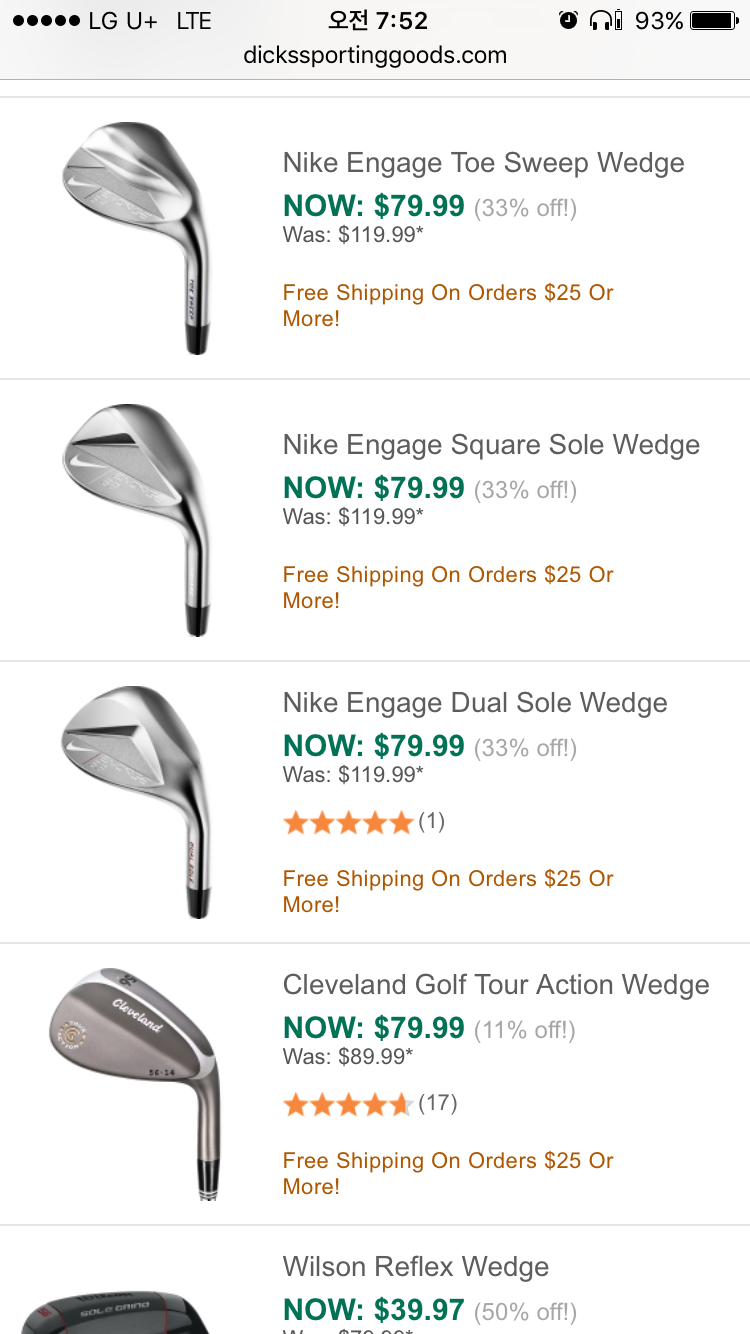Image resolution: width=750 pixels, height=1334 pixels.
Task: View the five-star rating on Dual Sole Wedge
Action: (348, 823)
